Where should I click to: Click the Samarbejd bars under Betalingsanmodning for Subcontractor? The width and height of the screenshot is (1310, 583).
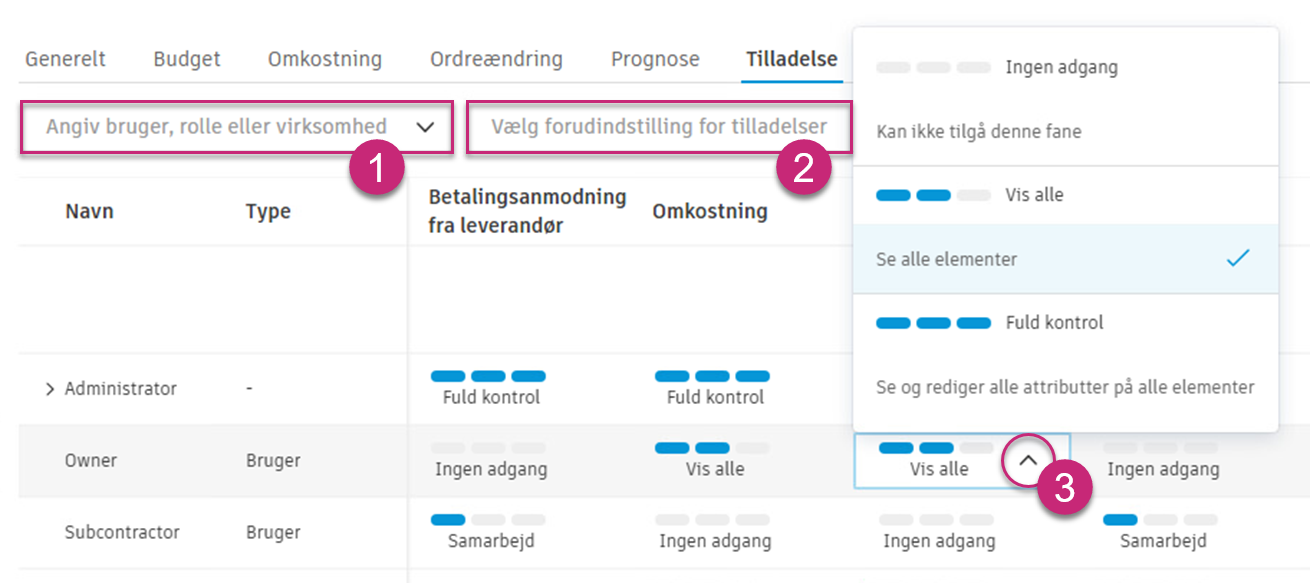point(490,519)
